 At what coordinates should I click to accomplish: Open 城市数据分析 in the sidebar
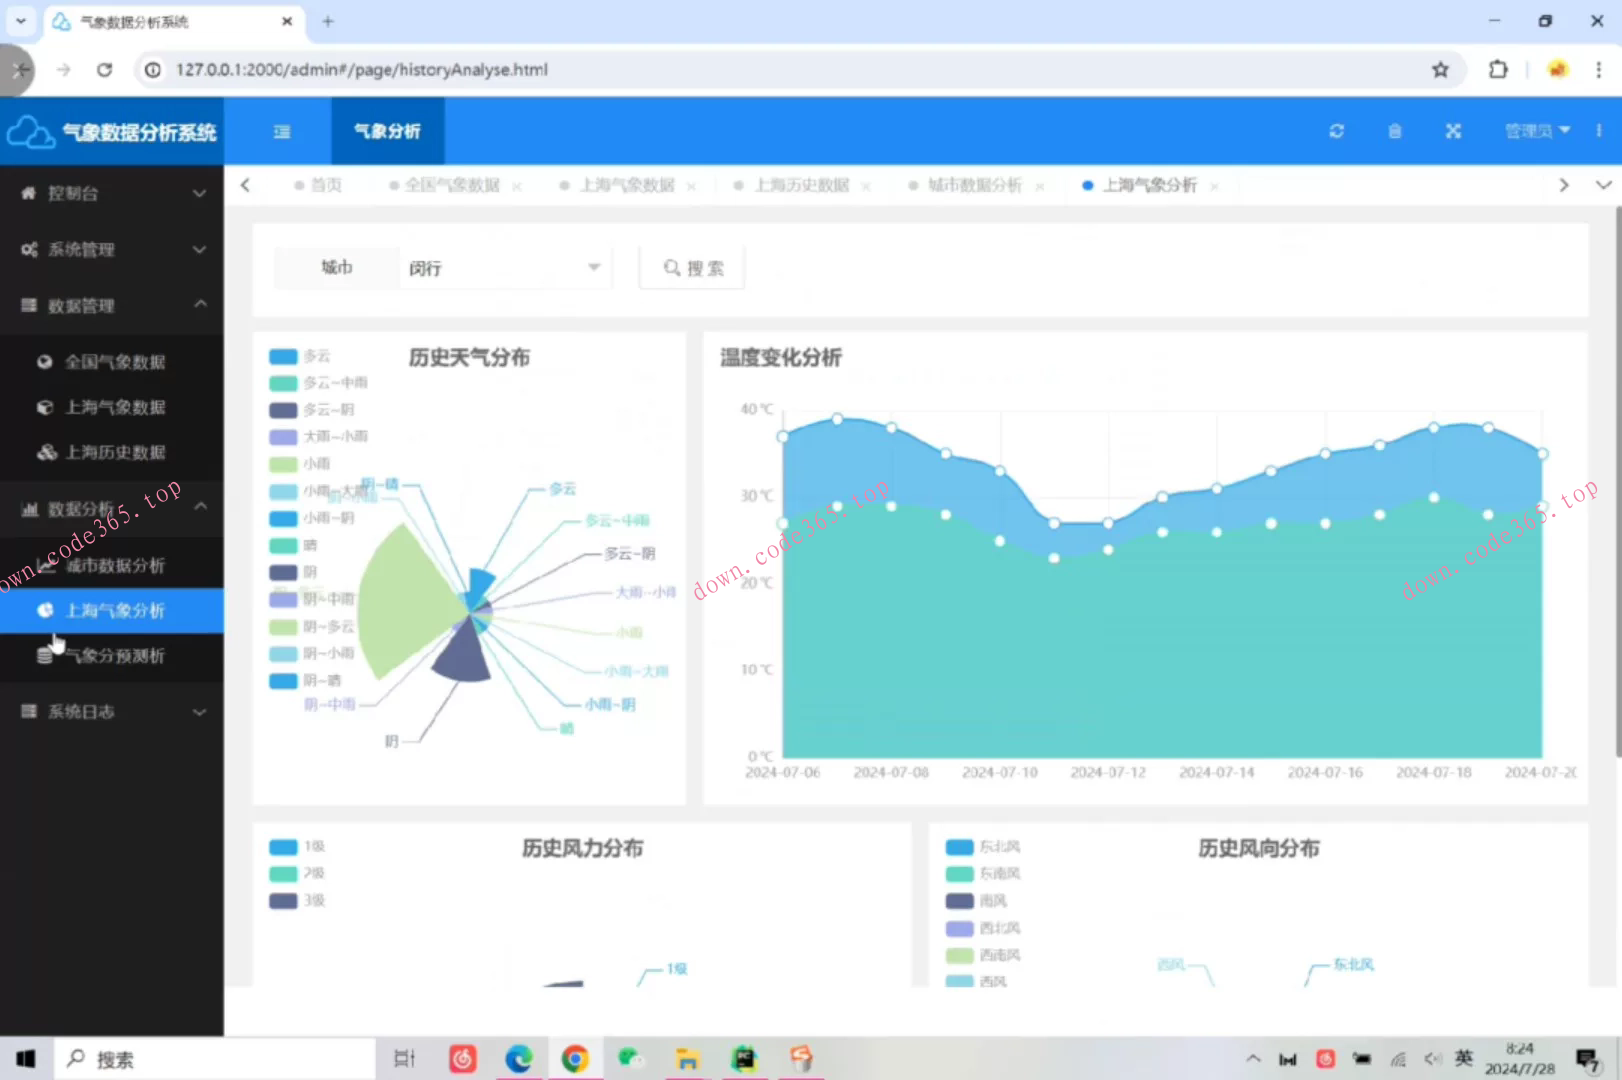(114, 565)
